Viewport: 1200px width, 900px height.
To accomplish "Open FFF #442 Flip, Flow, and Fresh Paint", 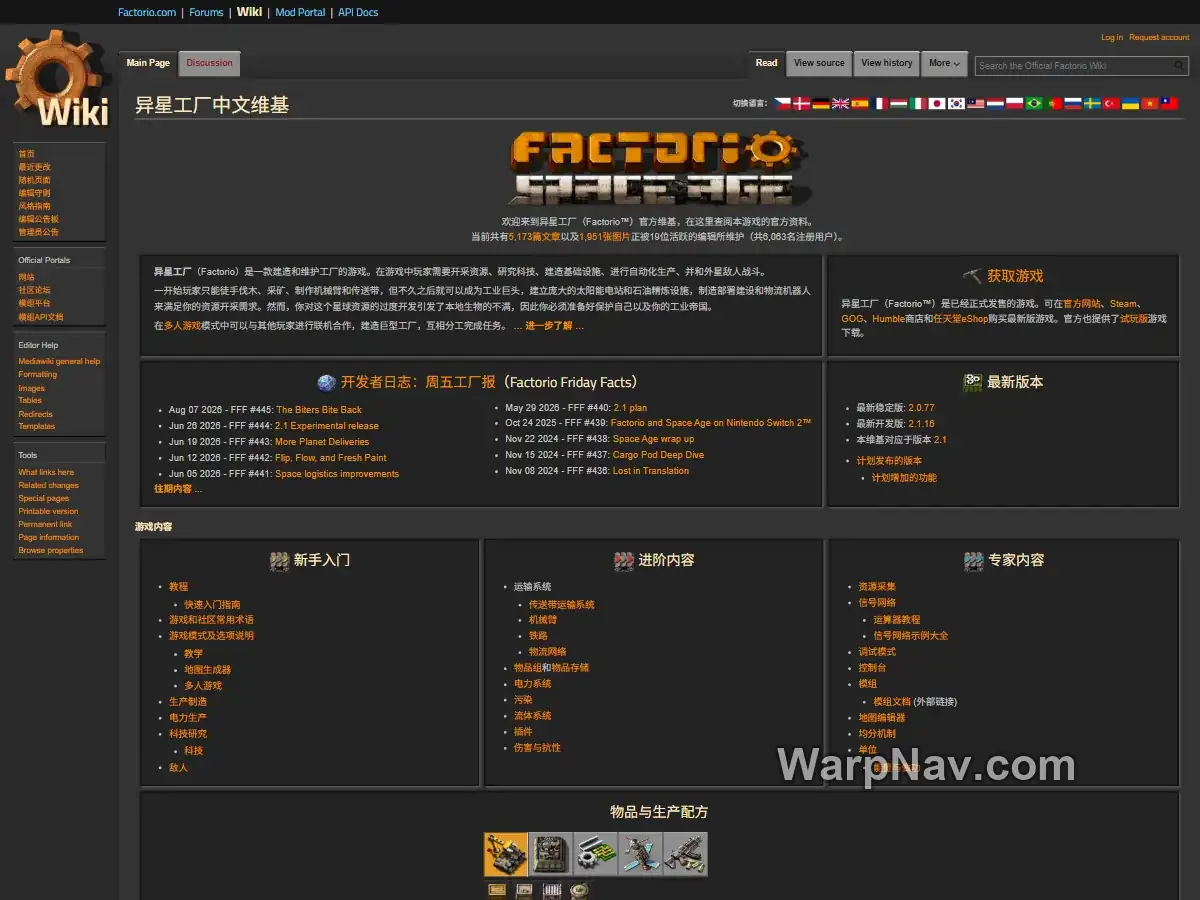I will tap(331, 458).
